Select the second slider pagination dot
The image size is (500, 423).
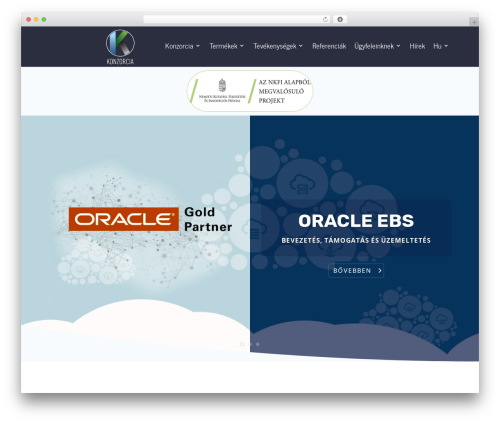(250, 344)
